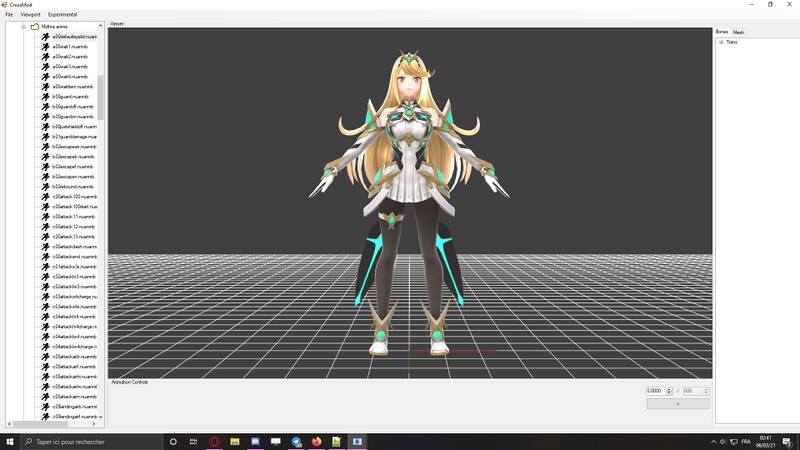Open Firefox from the taskbar
The width and height of the screenshot is (800, 450).
point(317,441)
